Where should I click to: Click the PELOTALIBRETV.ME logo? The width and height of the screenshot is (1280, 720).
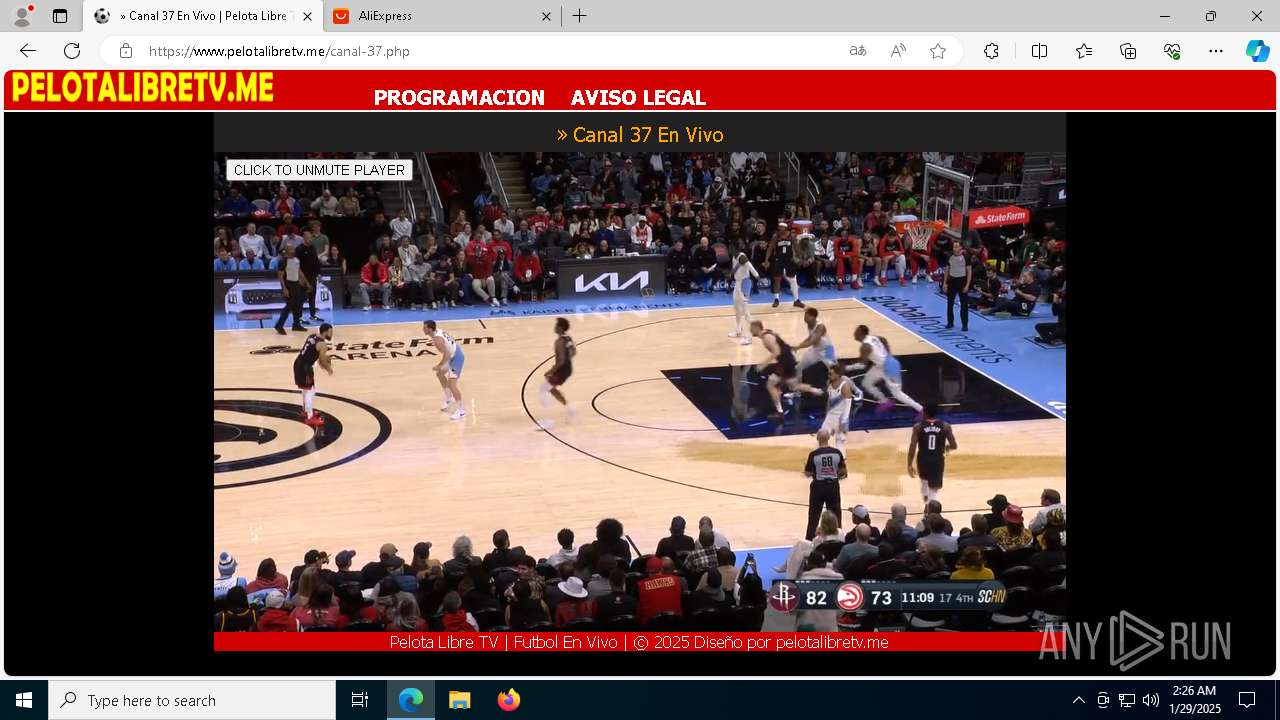click(x=143, y=88)
